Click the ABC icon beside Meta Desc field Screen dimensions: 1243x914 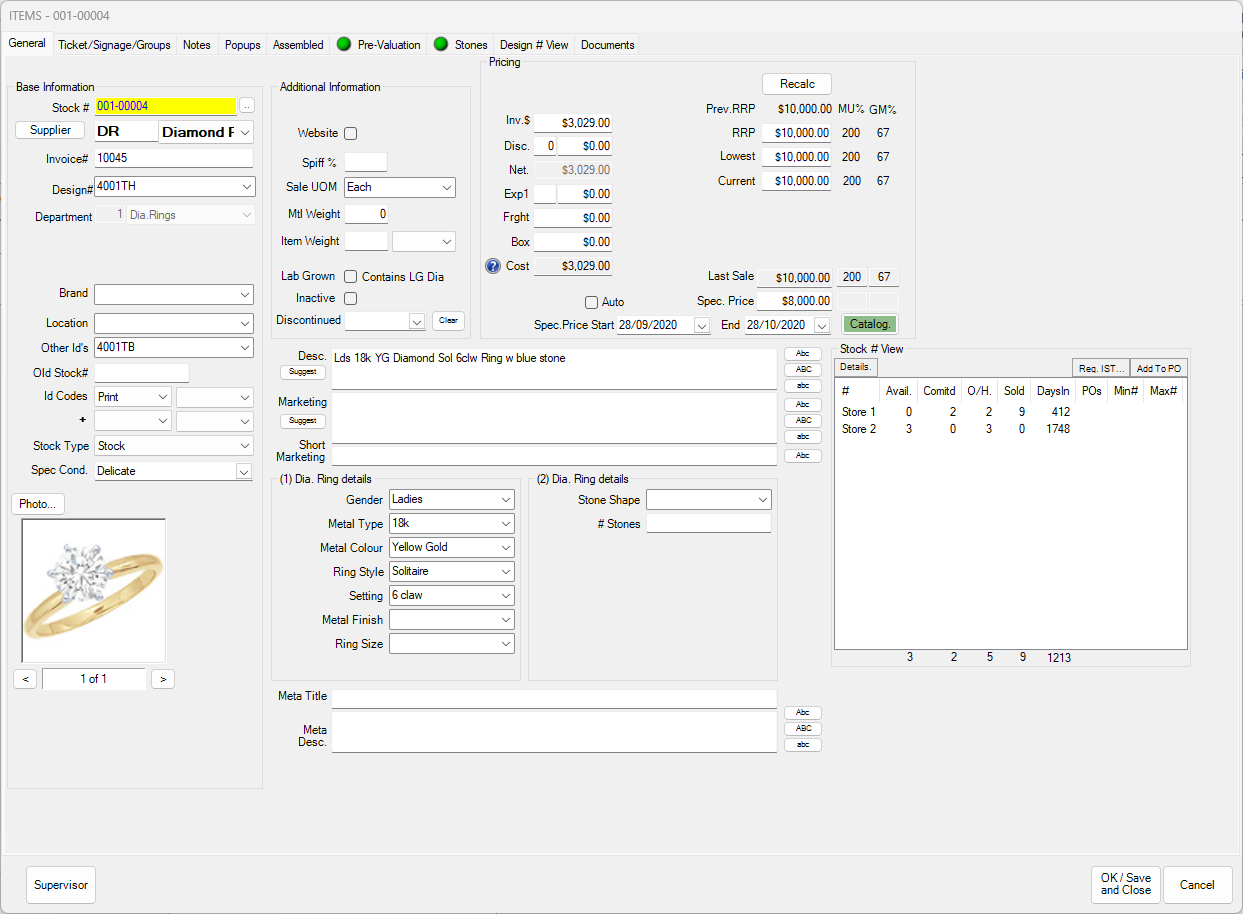click(802, 728)
